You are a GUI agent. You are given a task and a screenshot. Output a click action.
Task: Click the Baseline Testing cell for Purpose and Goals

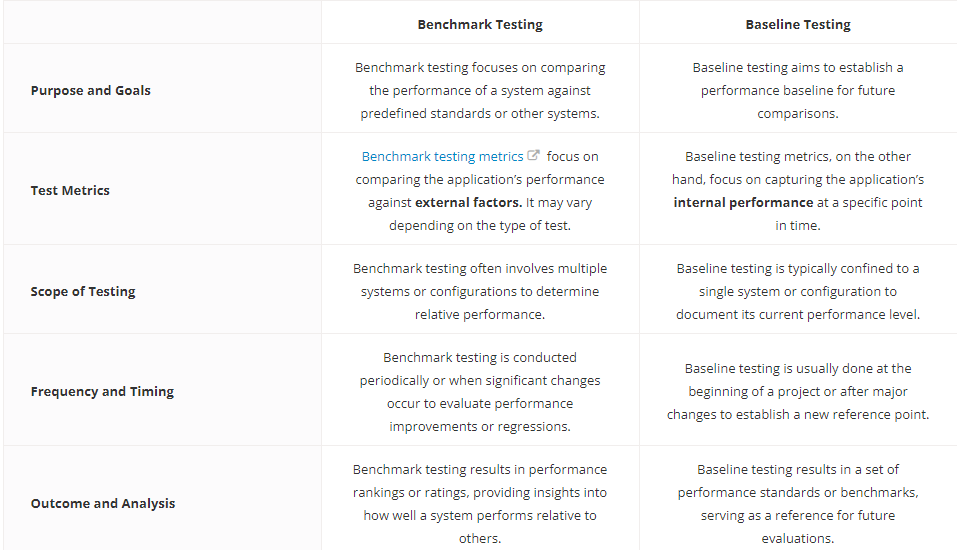coord(798,90)
